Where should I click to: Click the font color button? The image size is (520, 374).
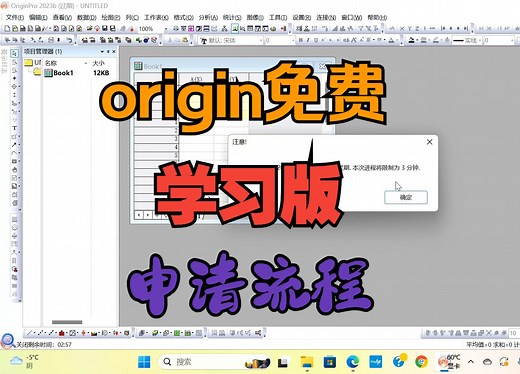tap(391, 40)
